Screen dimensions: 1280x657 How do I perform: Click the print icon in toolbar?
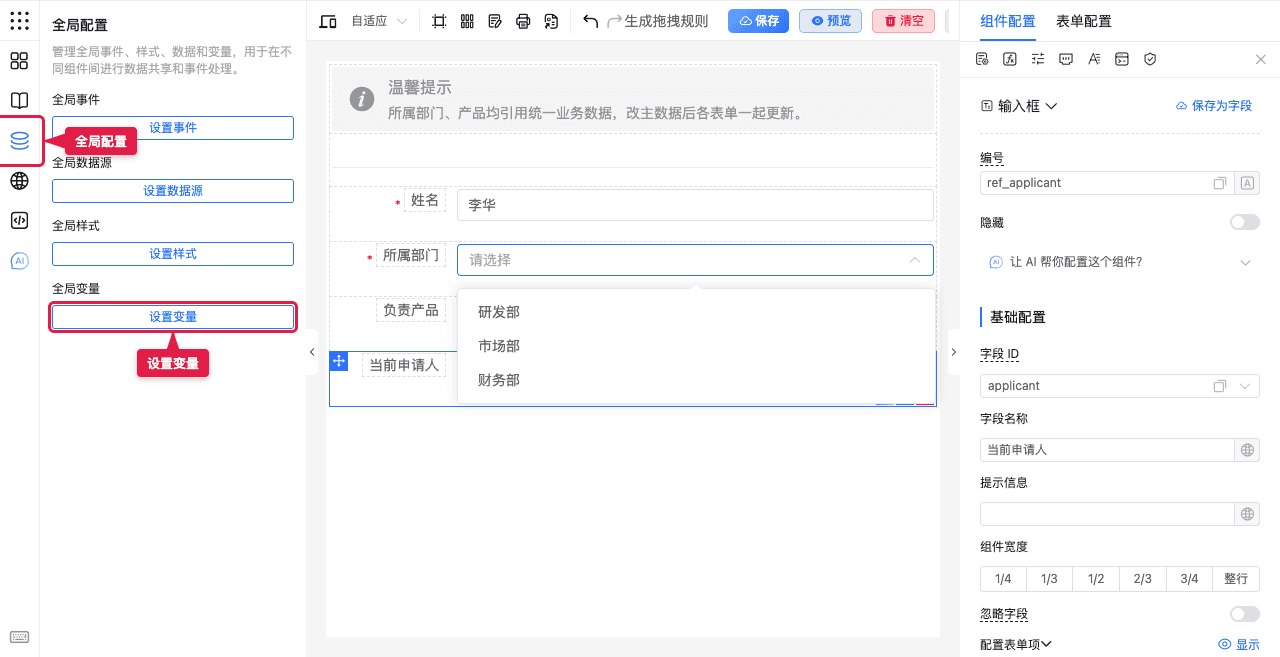pyautogui.click(x=523, y=21)
